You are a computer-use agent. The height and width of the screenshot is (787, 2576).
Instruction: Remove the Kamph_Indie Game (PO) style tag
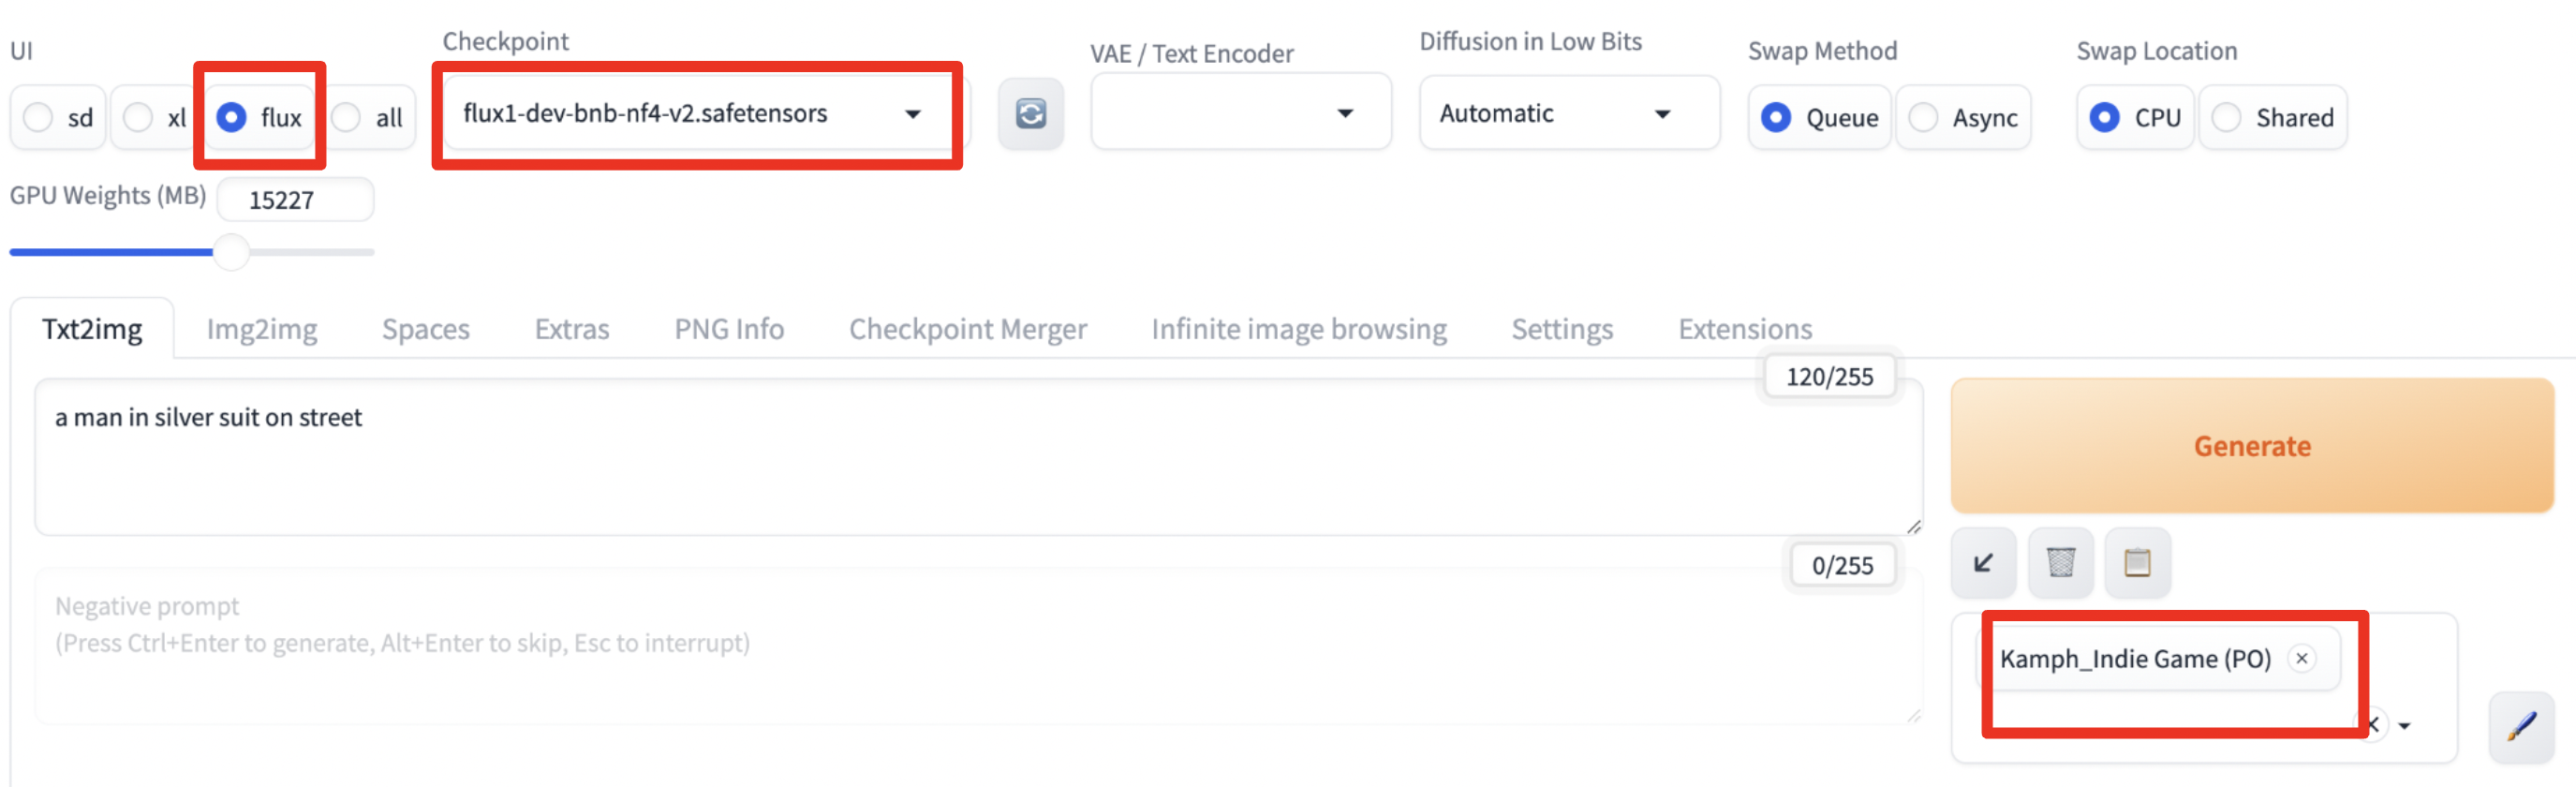coord(2302,658)
